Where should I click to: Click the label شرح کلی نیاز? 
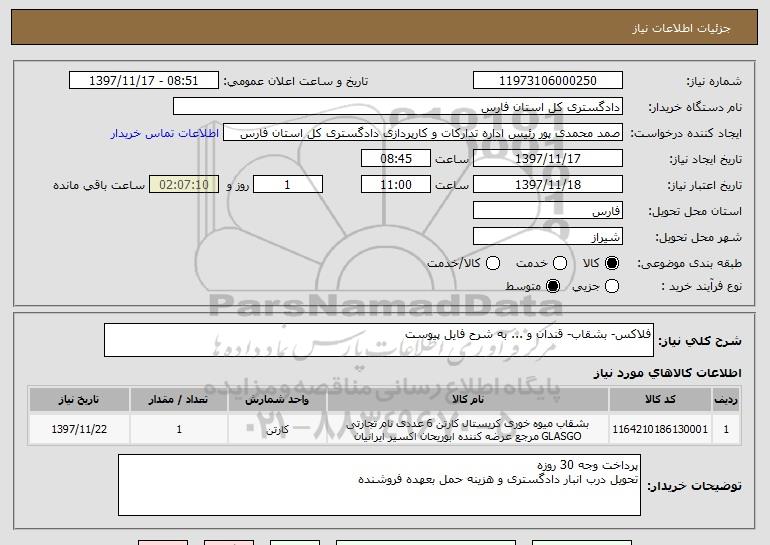(700, 341)
